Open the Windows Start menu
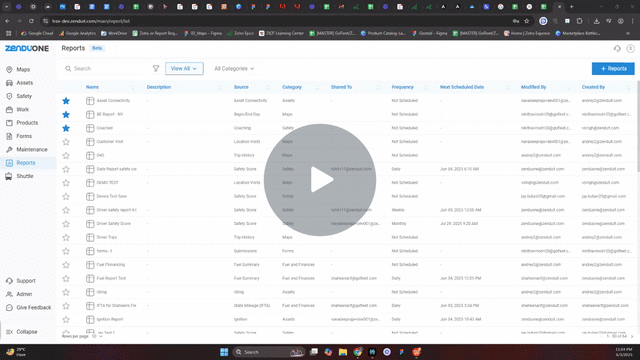Screen dimensions: 640x360 coord(224,352)
